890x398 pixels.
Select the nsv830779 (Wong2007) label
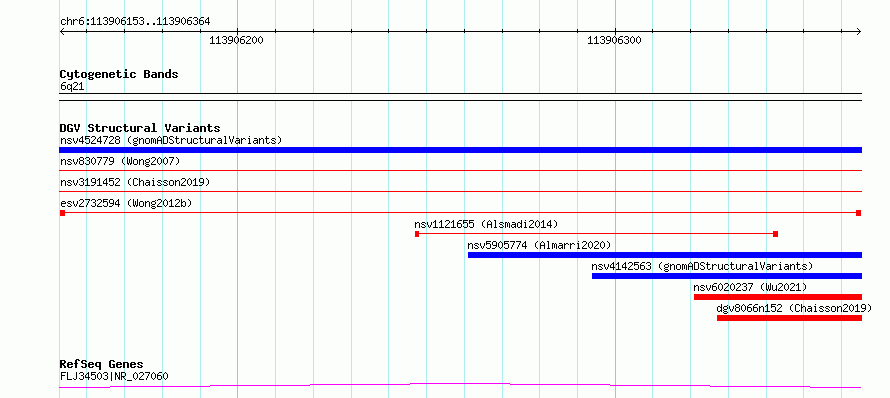click(x=120, y=161)
